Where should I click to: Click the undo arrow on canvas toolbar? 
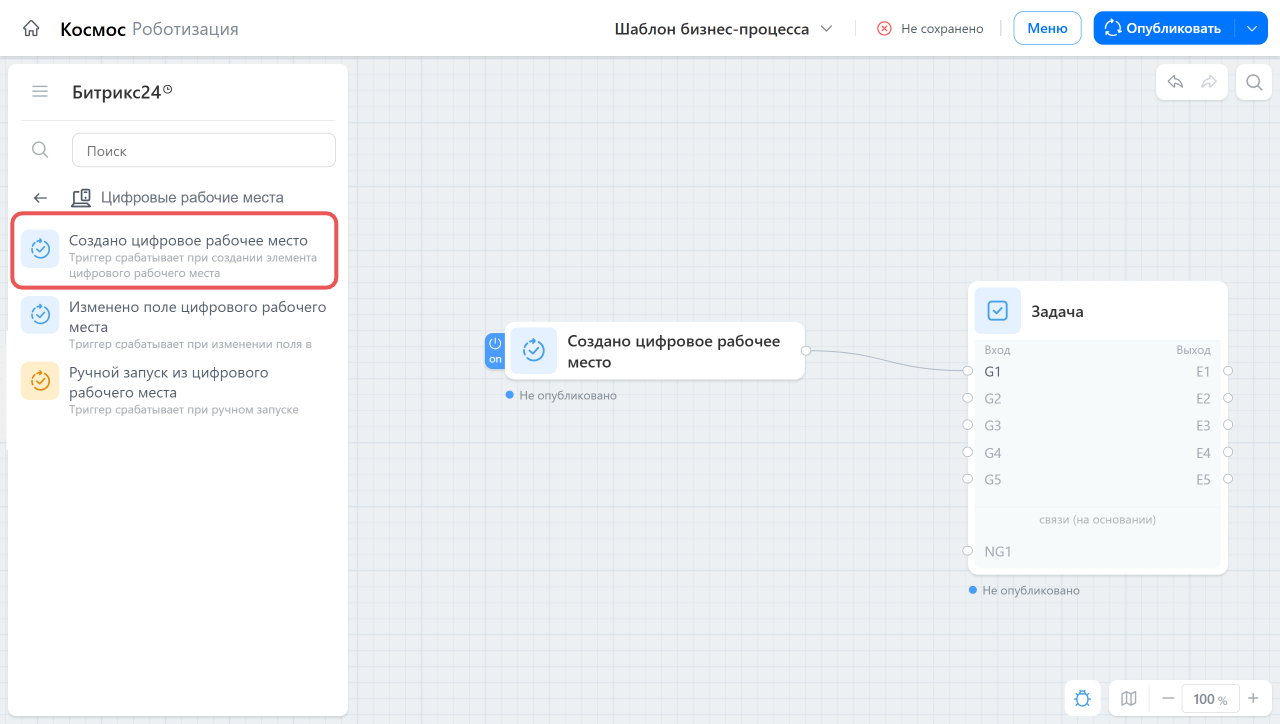pyautogui.click(x=1176, y=82)
